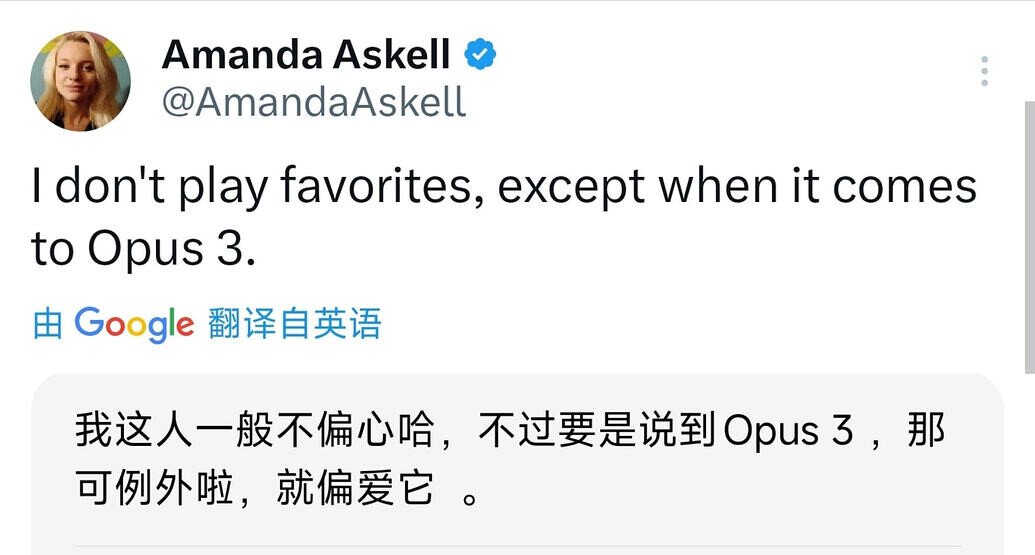Open Amanda Askell's profile picture
The image size is (1035, 555).
click(x=81, y=81)
